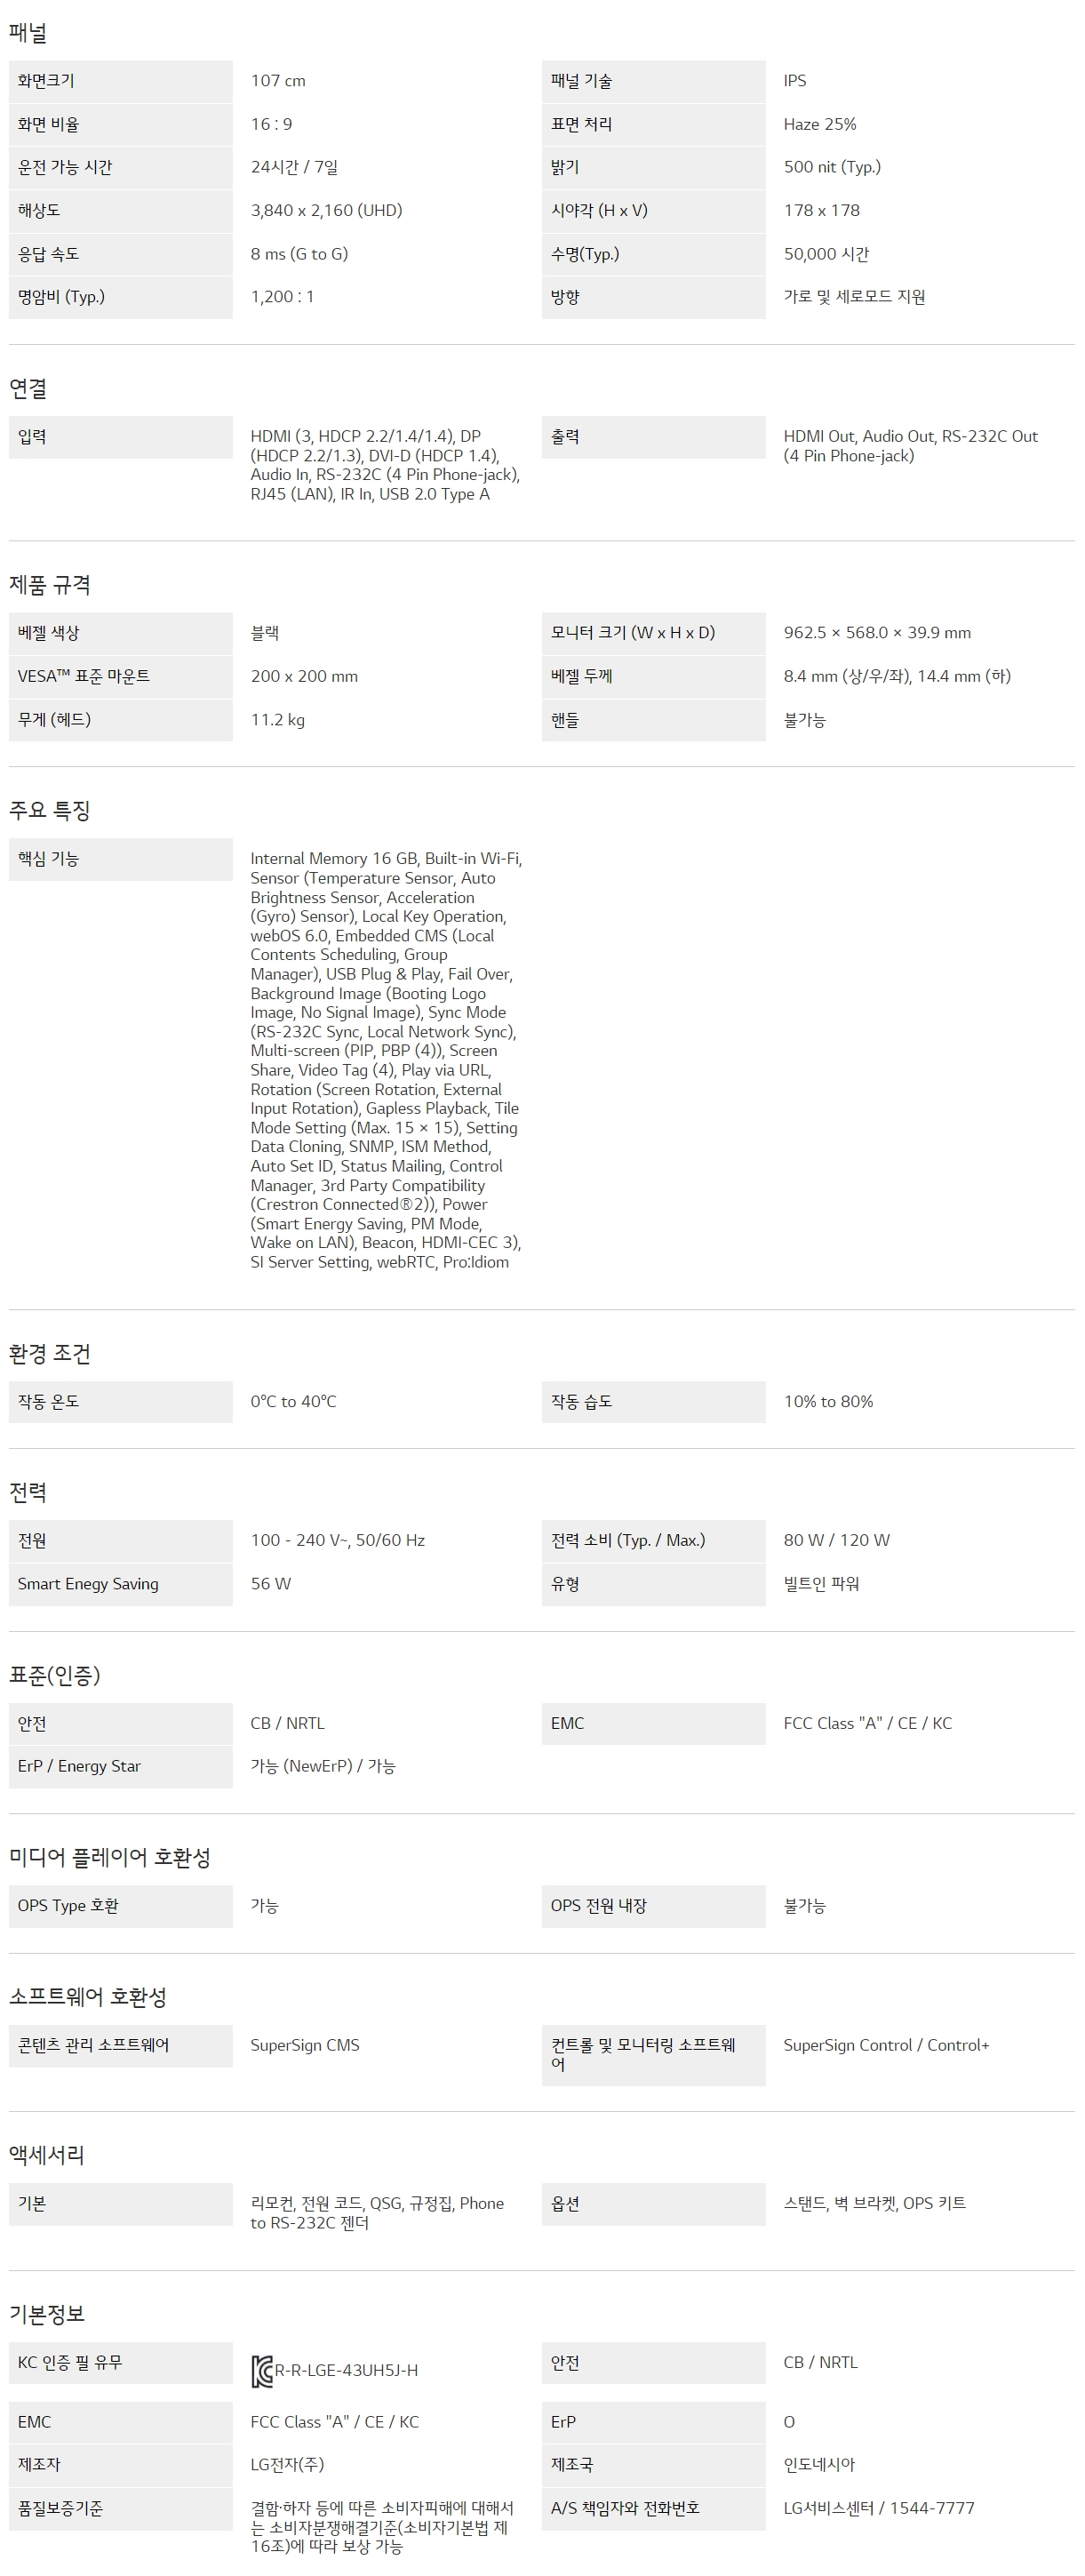Click the 패널 기술 label cell

(653, 81)
